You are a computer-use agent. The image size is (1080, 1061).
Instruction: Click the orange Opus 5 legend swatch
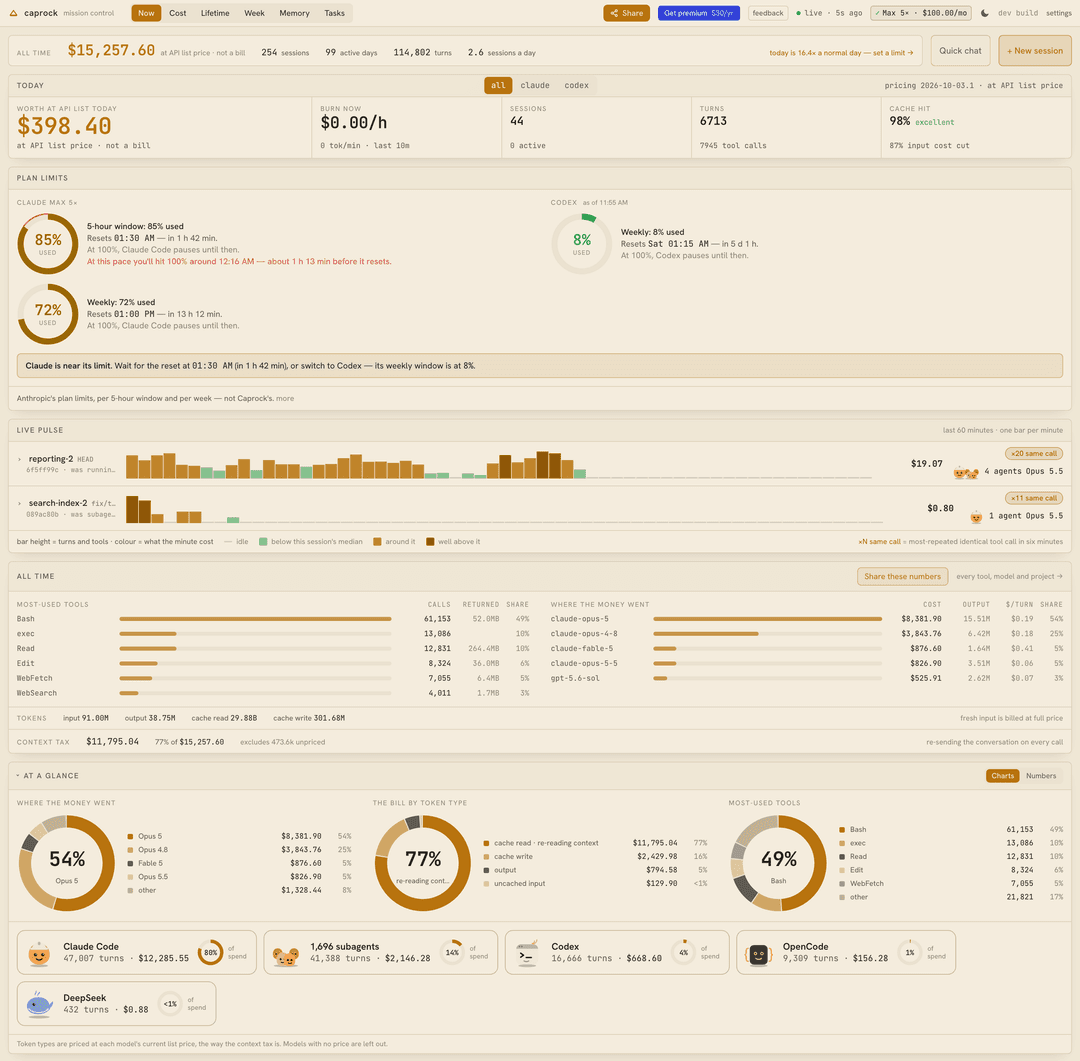(130, 836)
